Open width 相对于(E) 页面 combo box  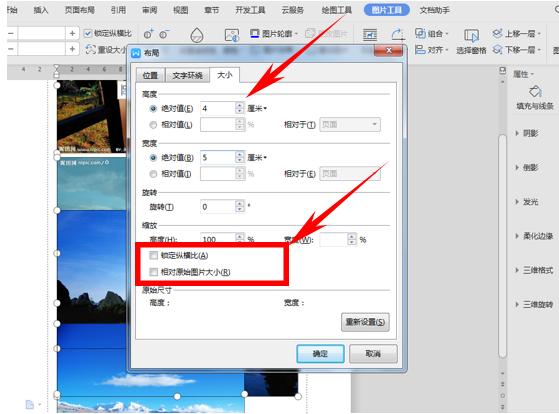[x=350, y=174]
